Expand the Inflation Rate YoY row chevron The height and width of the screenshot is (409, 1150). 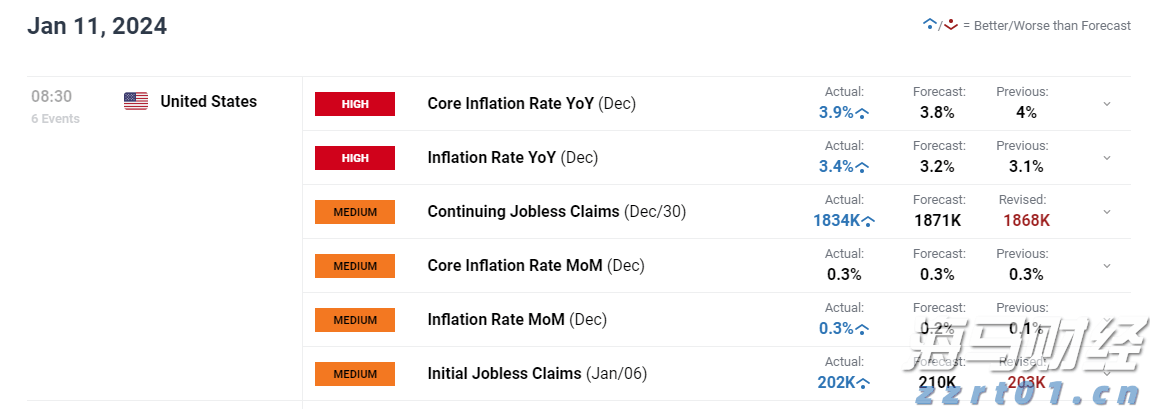[1107, 158]
